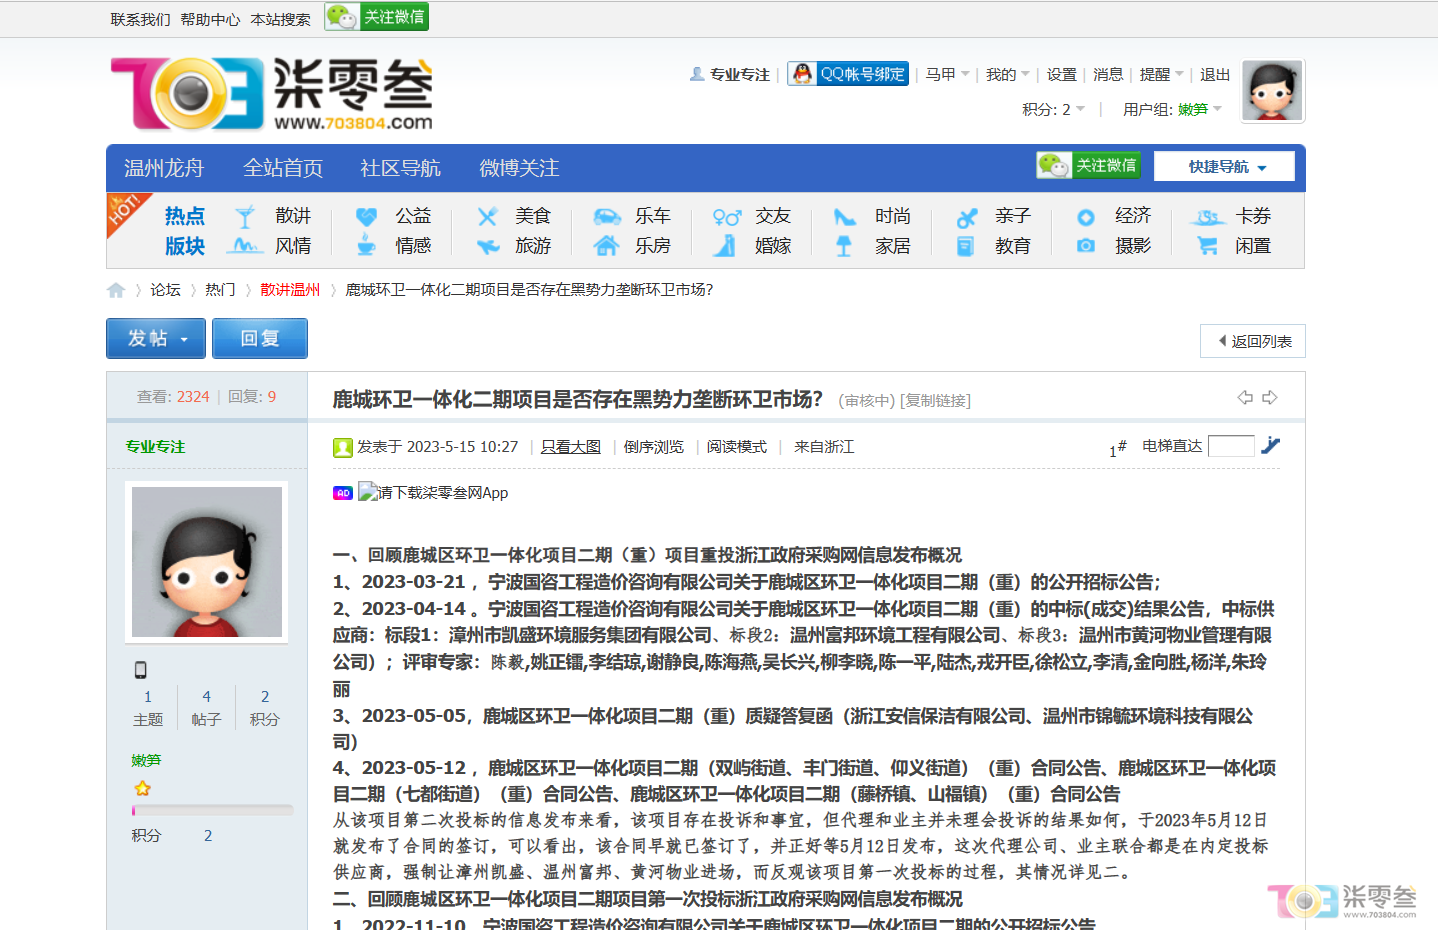
Task: Click the 情感 icon
Action: (367, 246)
